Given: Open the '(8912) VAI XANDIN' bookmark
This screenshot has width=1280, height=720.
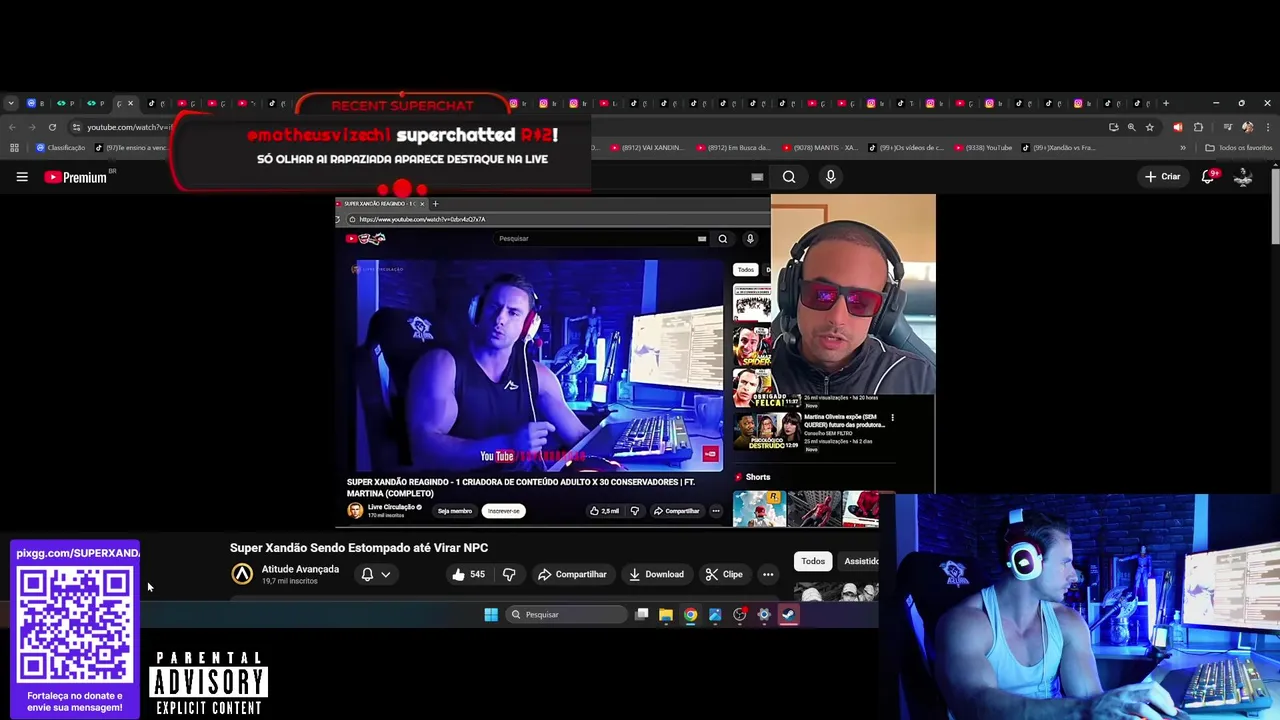Looking at the screenshot, I should tap(646, 148).
